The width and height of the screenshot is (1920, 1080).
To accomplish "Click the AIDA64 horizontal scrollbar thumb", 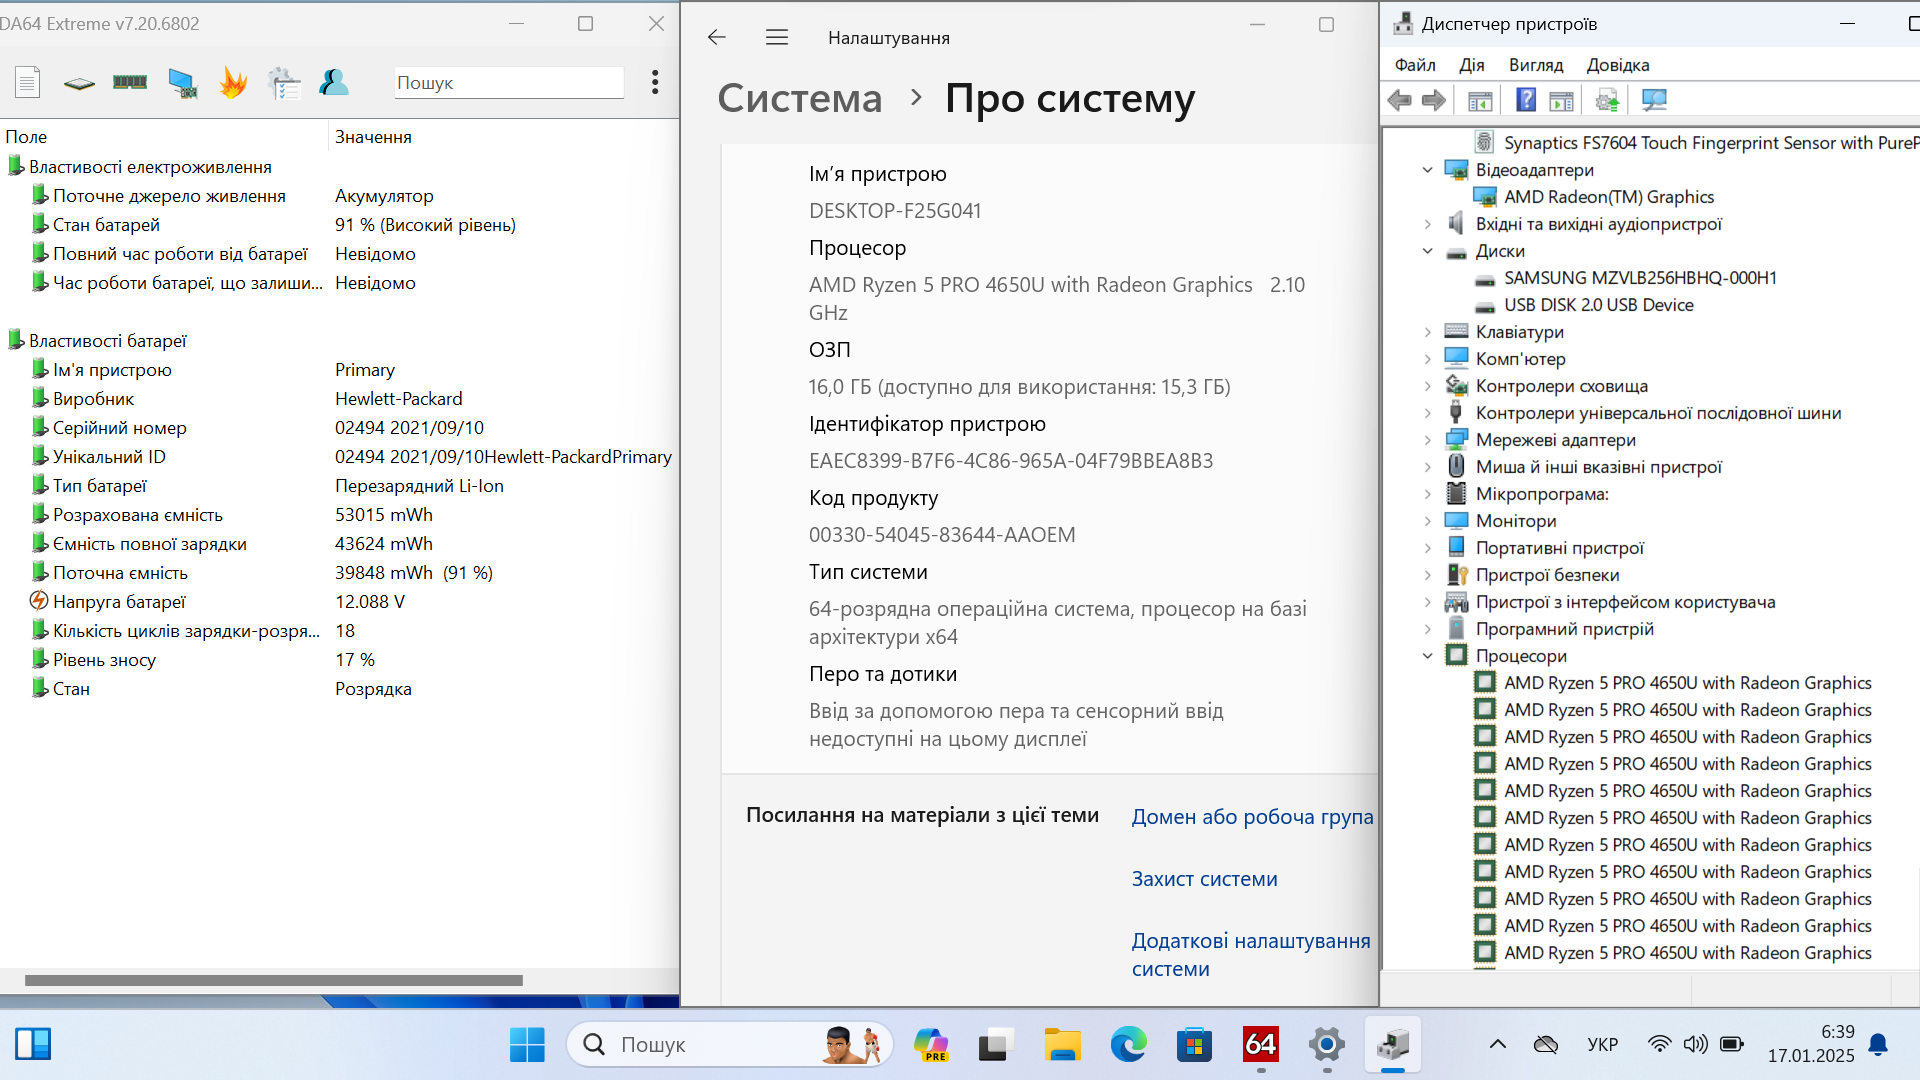I will (x=274, y=980).
